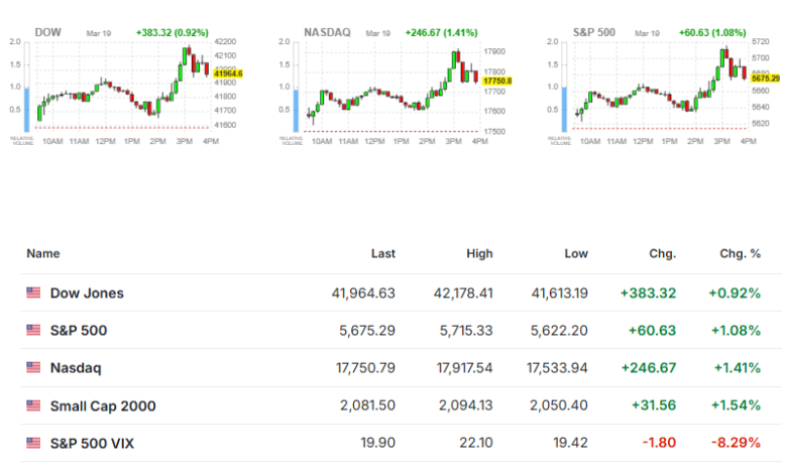This screenshot has height=467, width=800.
Task: Click Small Cap 2000 change +31.56
Action: click(654, 406)
